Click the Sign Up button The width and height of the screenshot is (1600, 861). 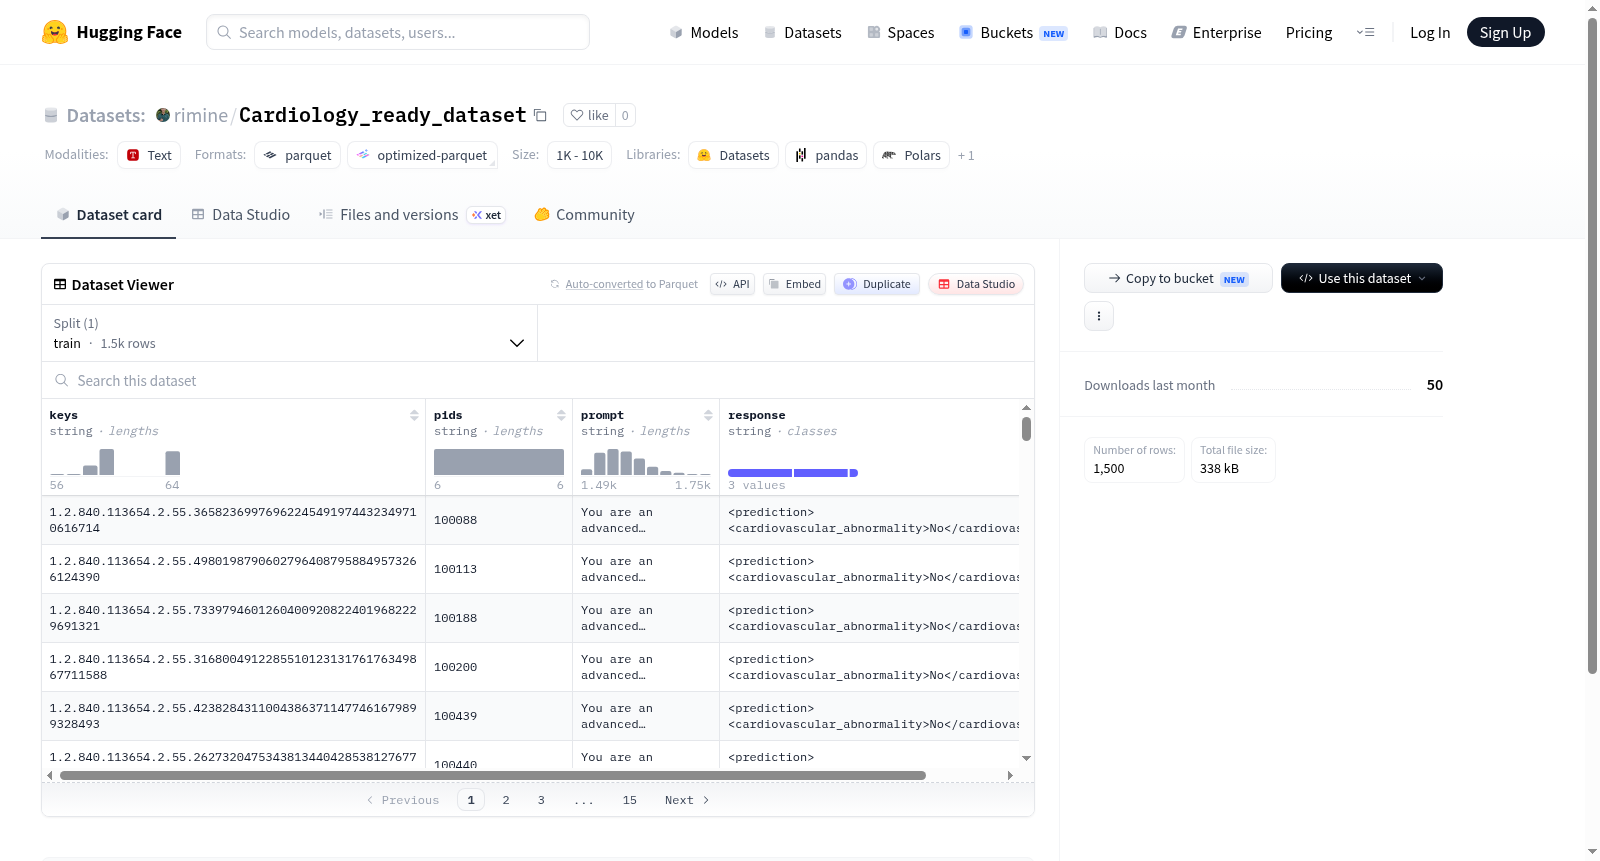pyautogui.click(x=1505, y=32)
